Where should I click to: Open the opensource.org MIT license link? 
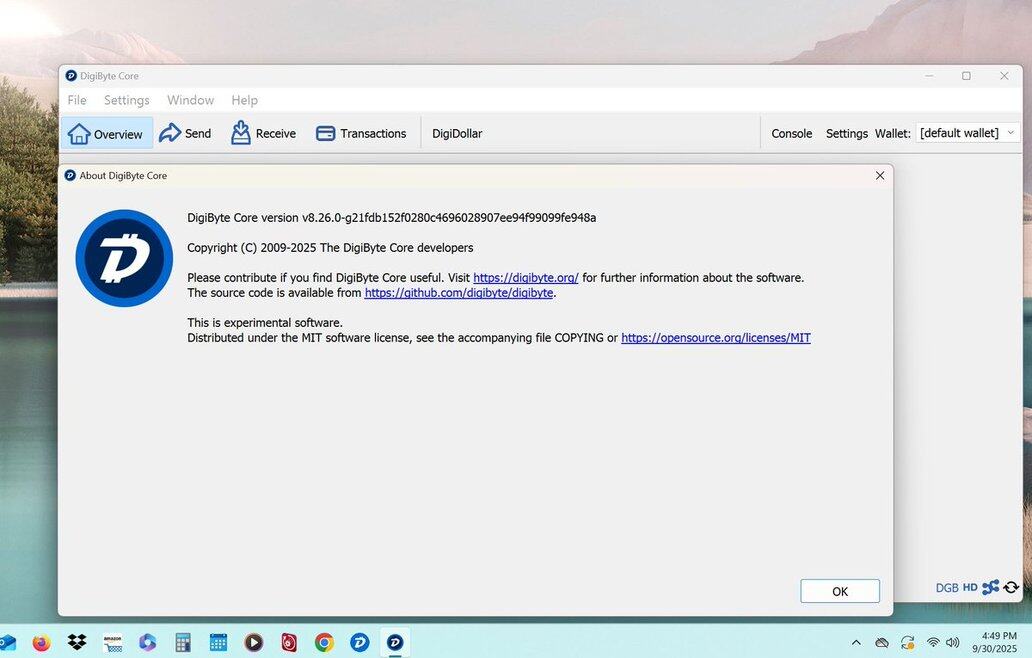click(716, 338)
